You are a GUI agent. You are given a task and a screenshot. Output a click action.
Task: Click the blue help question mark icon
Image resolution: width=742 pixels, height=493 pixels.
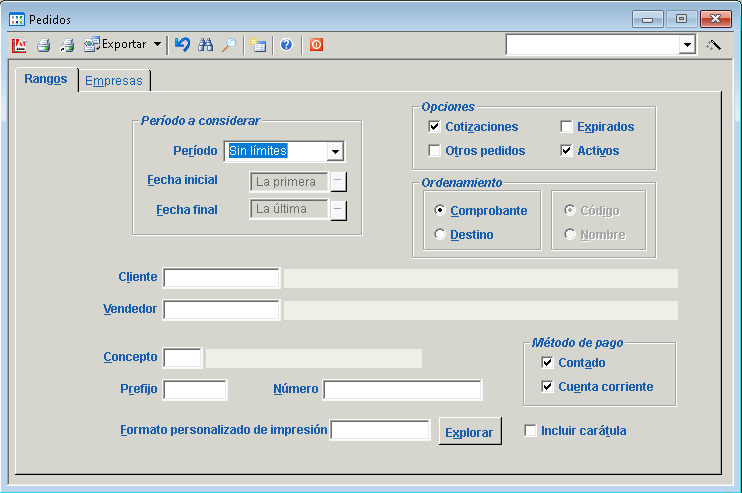[286, 45]
